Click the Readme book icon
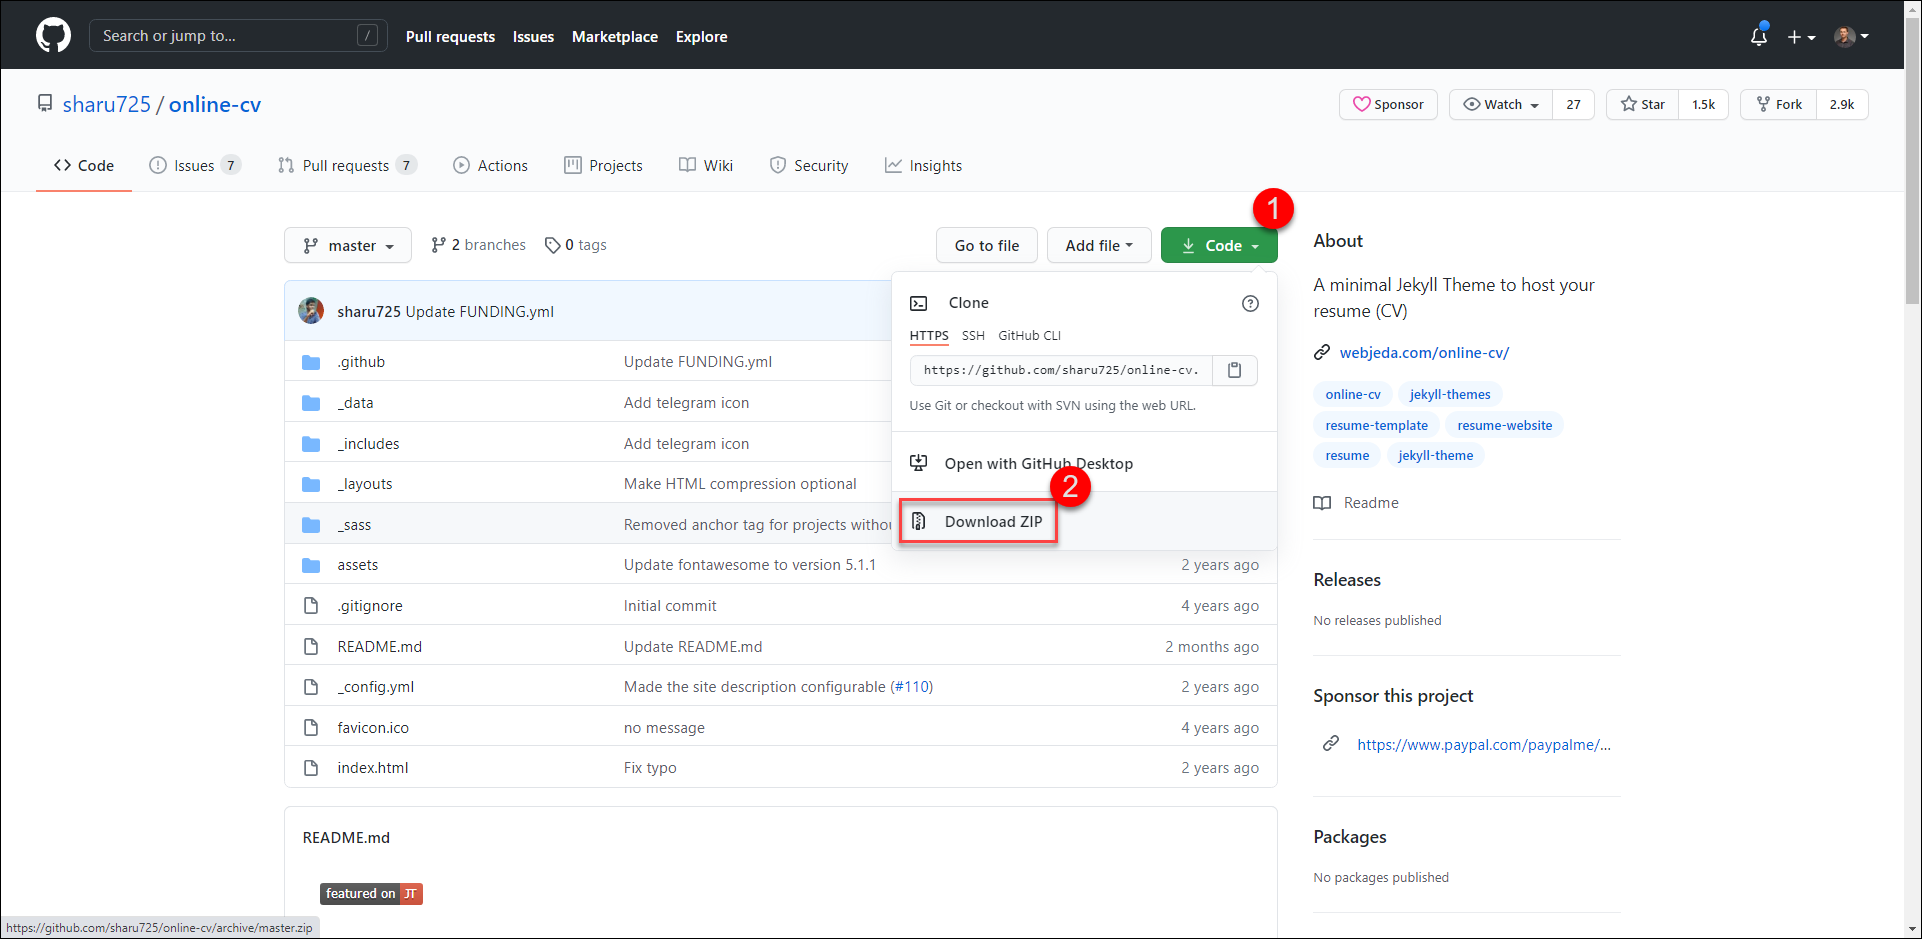1922x939 pixels. tap(1322, 503)
